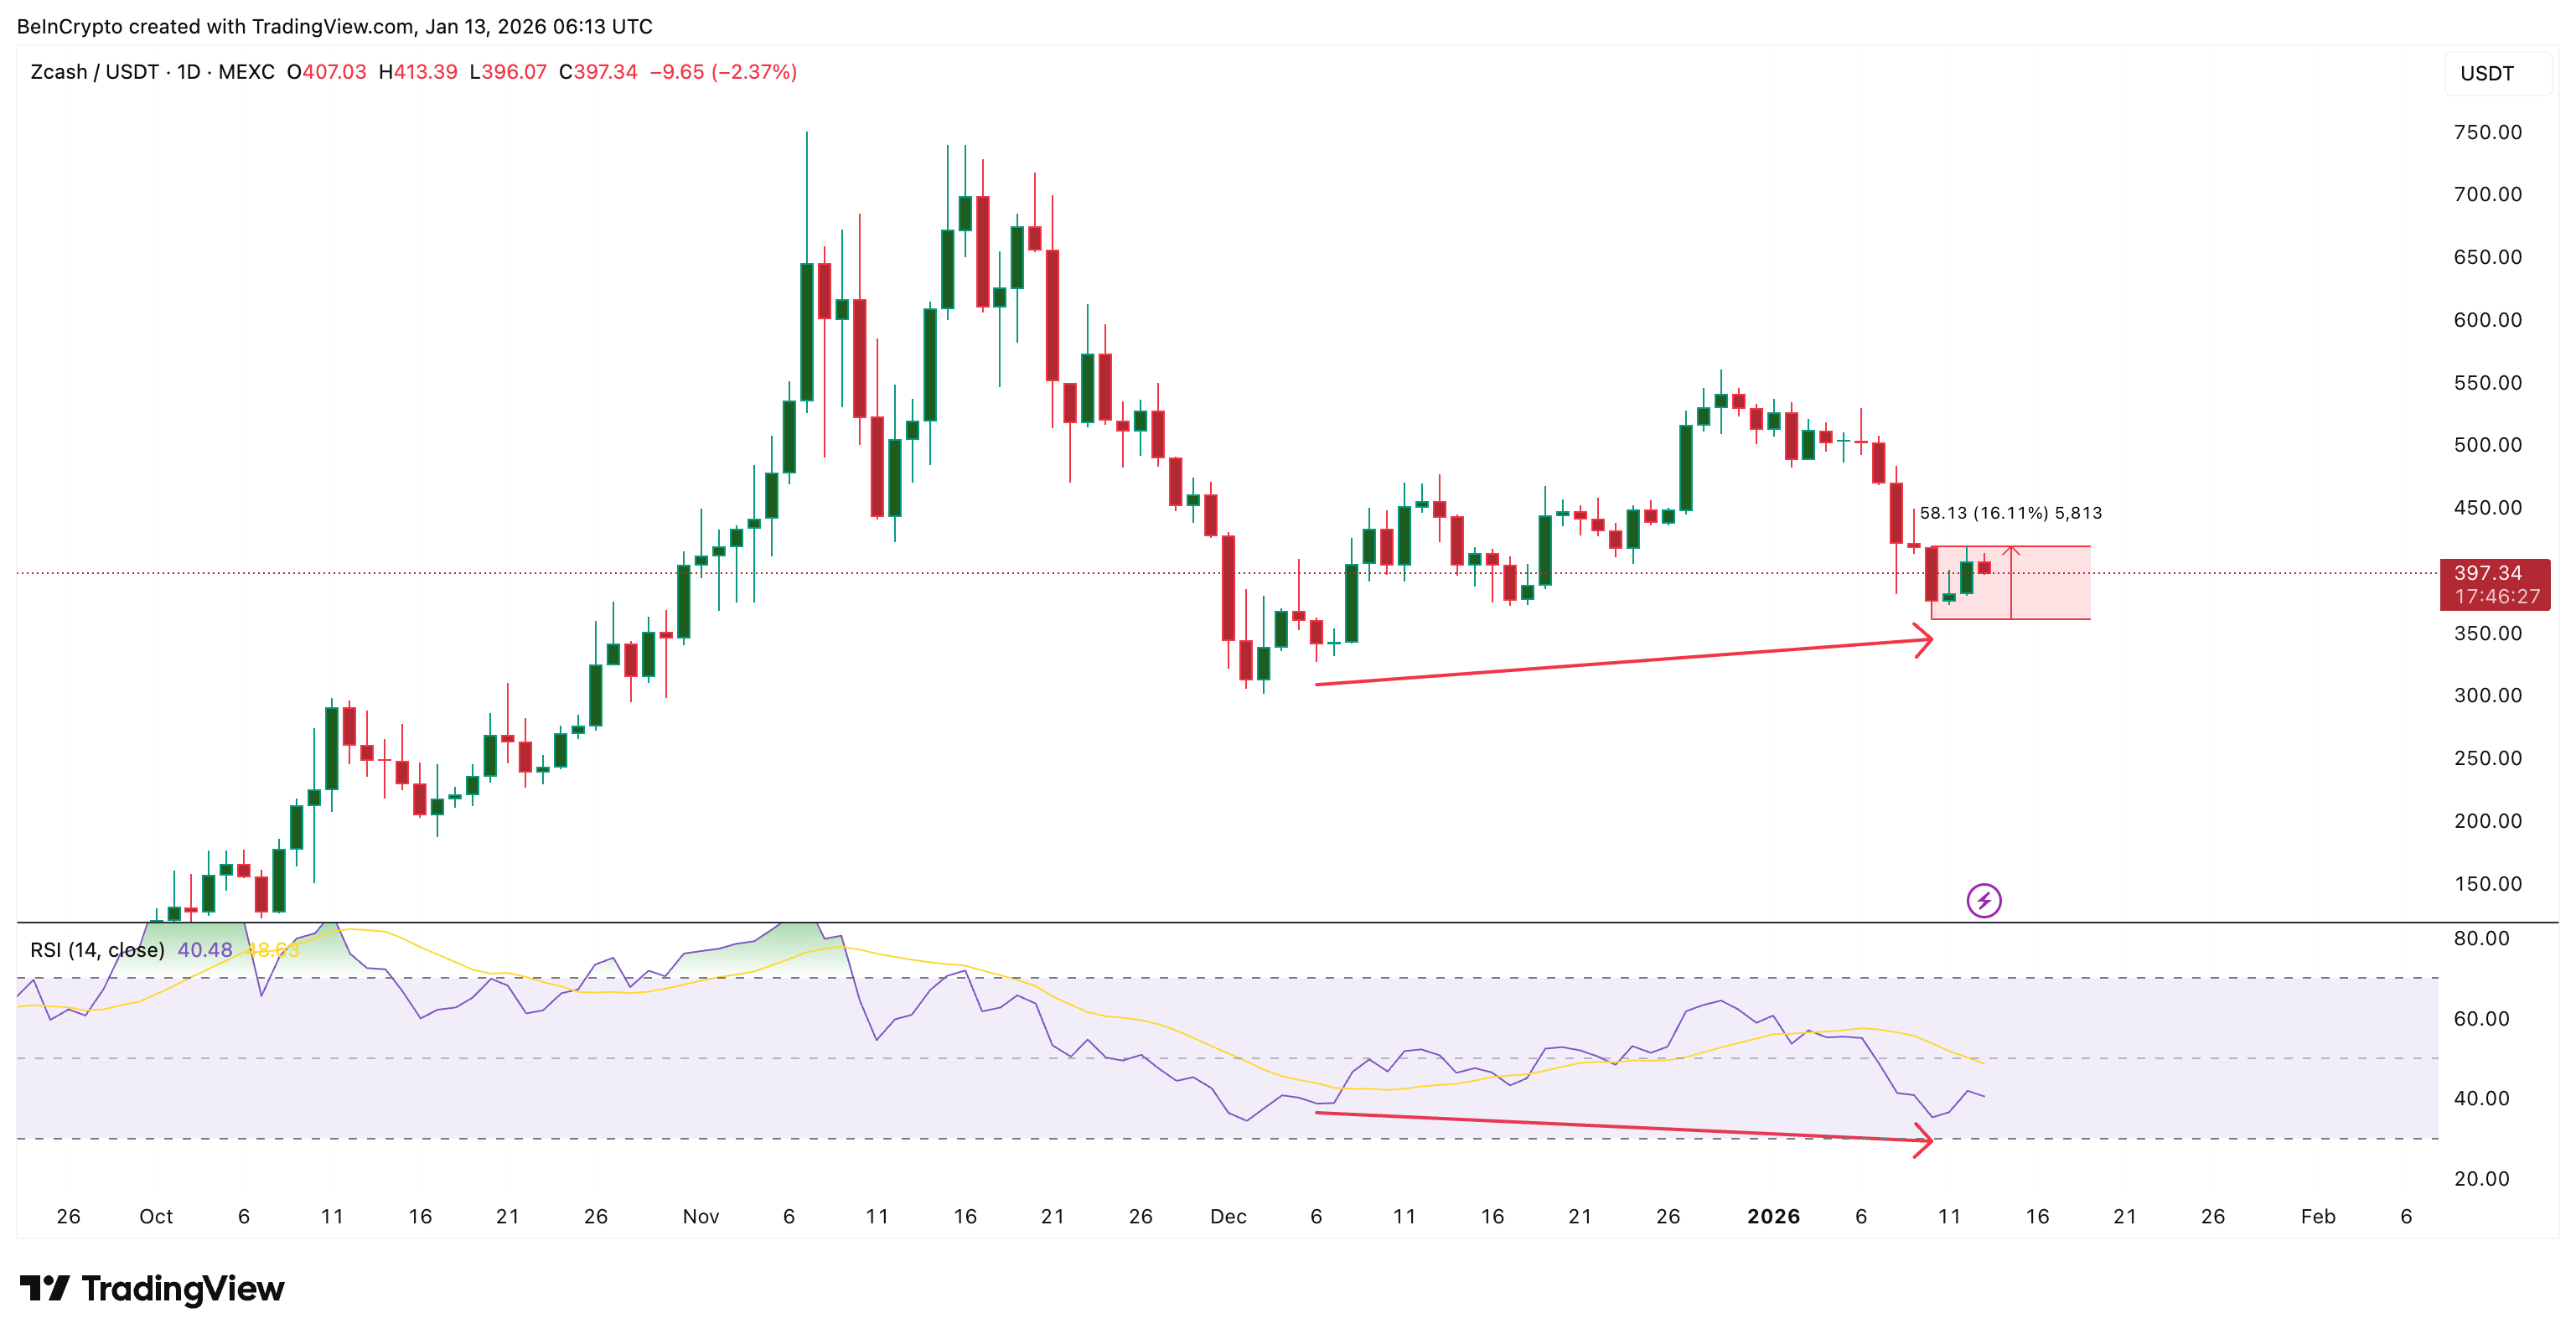Click the purple lightning bolt icon on the chart
The height and width of the screenshot is (1339, 2576).
coord(1984,900)
